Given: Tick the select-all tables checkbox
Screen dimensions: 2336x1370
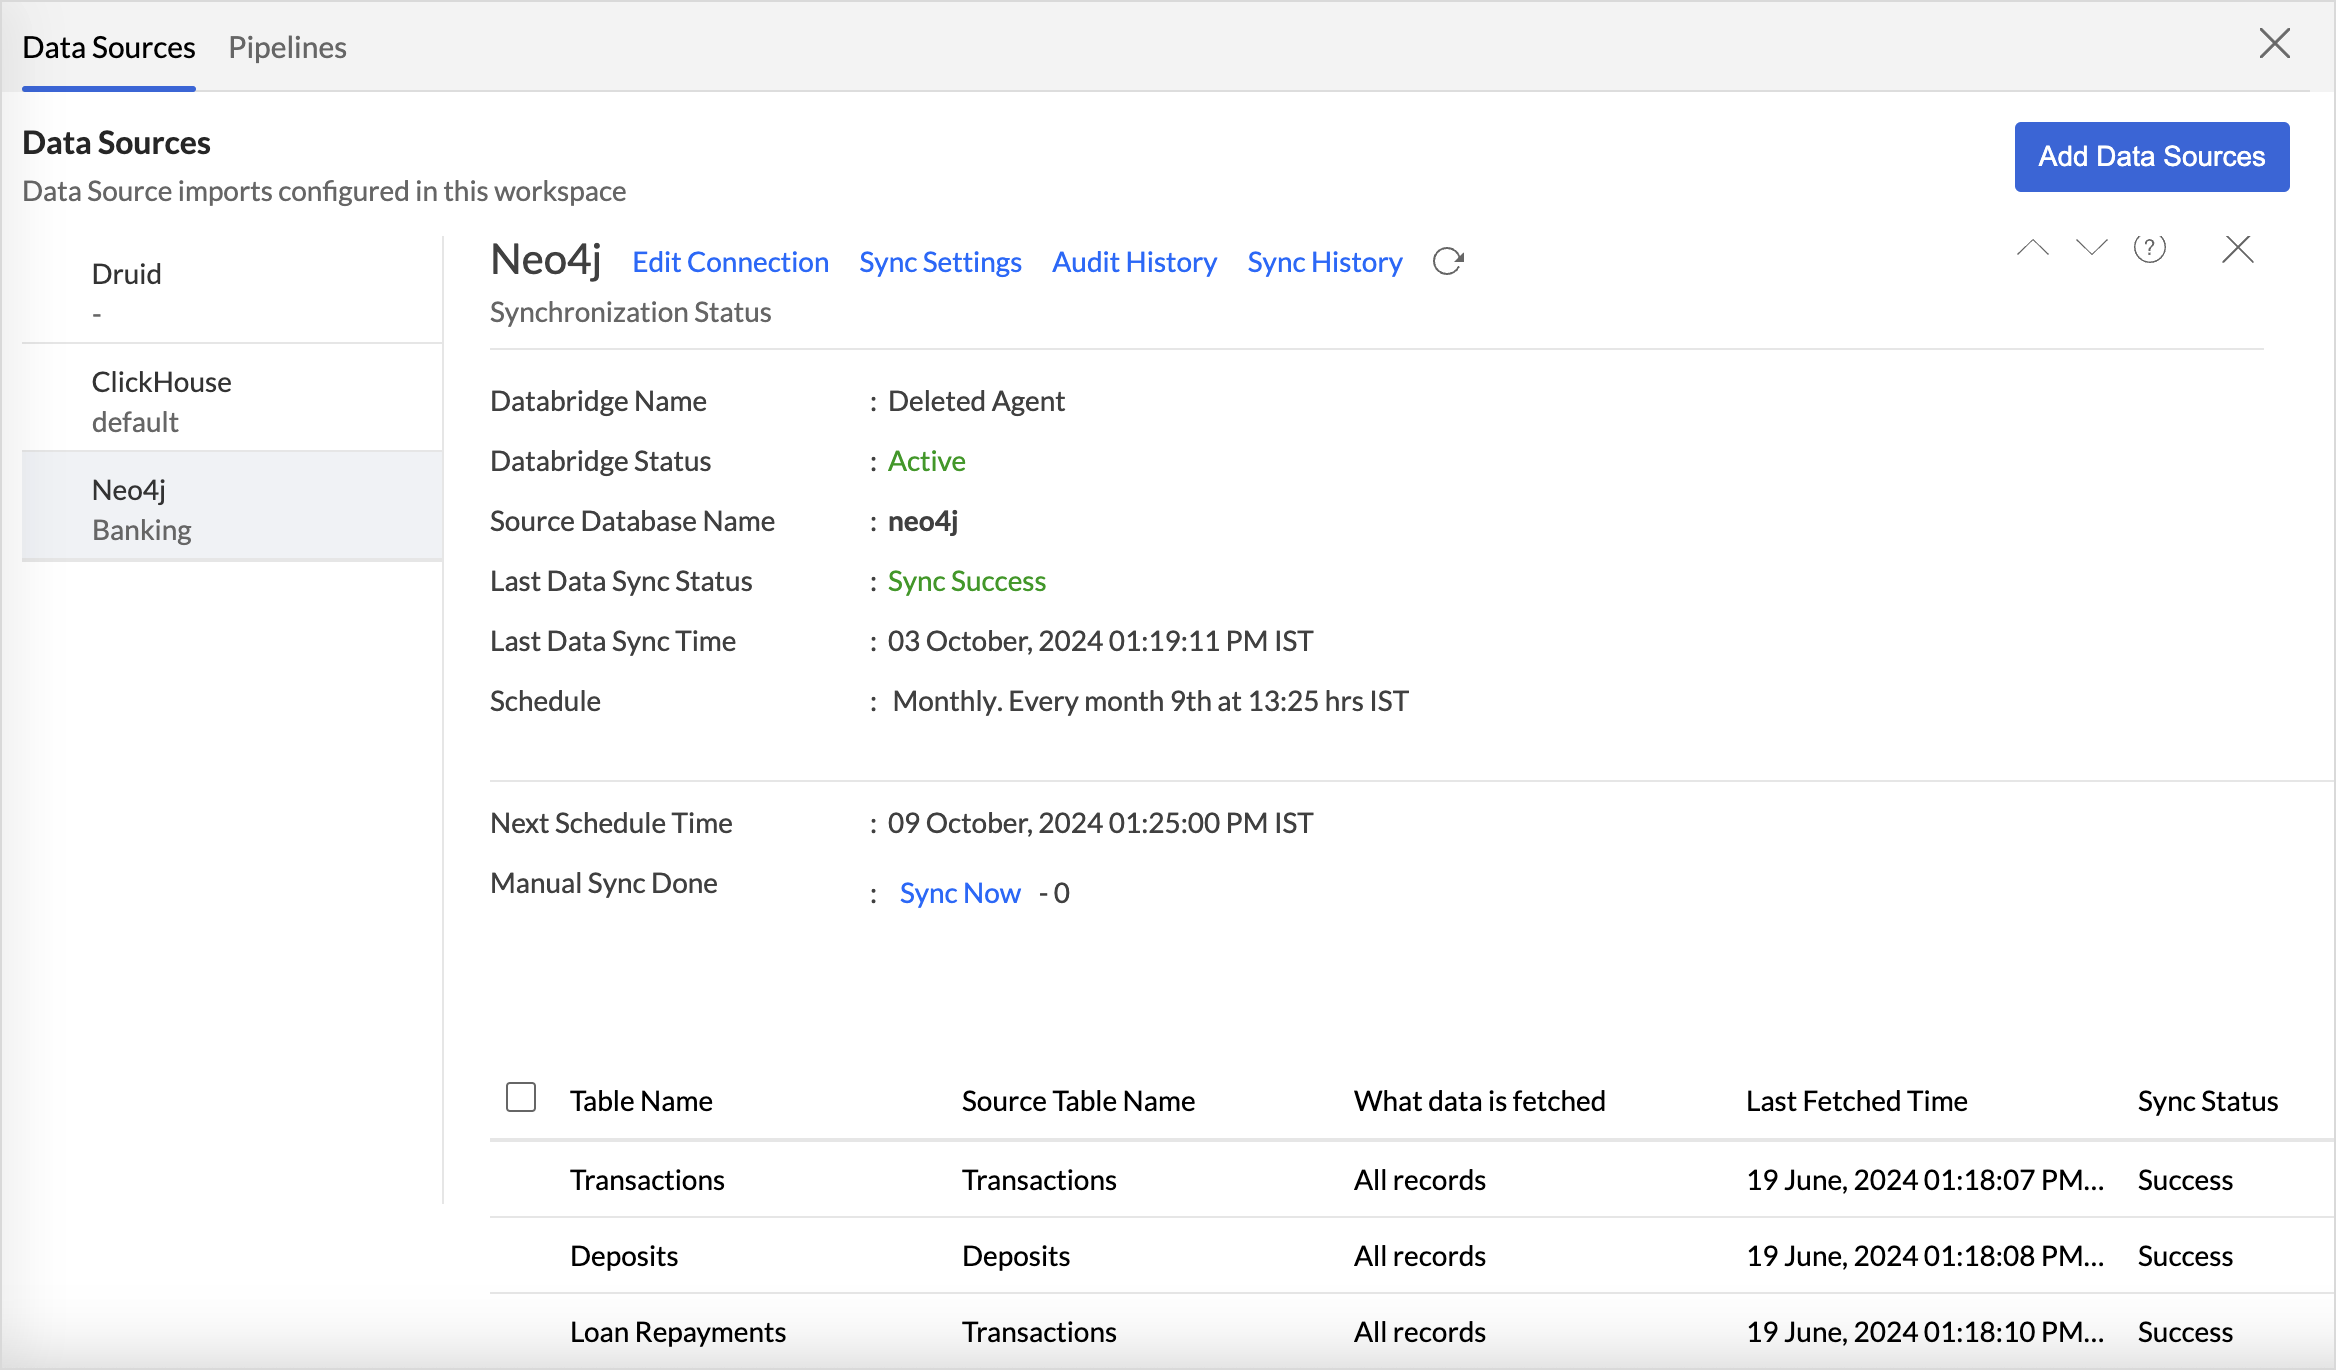Looking at the screenshot, I should pyautogui.click(x=521, y=1097).
